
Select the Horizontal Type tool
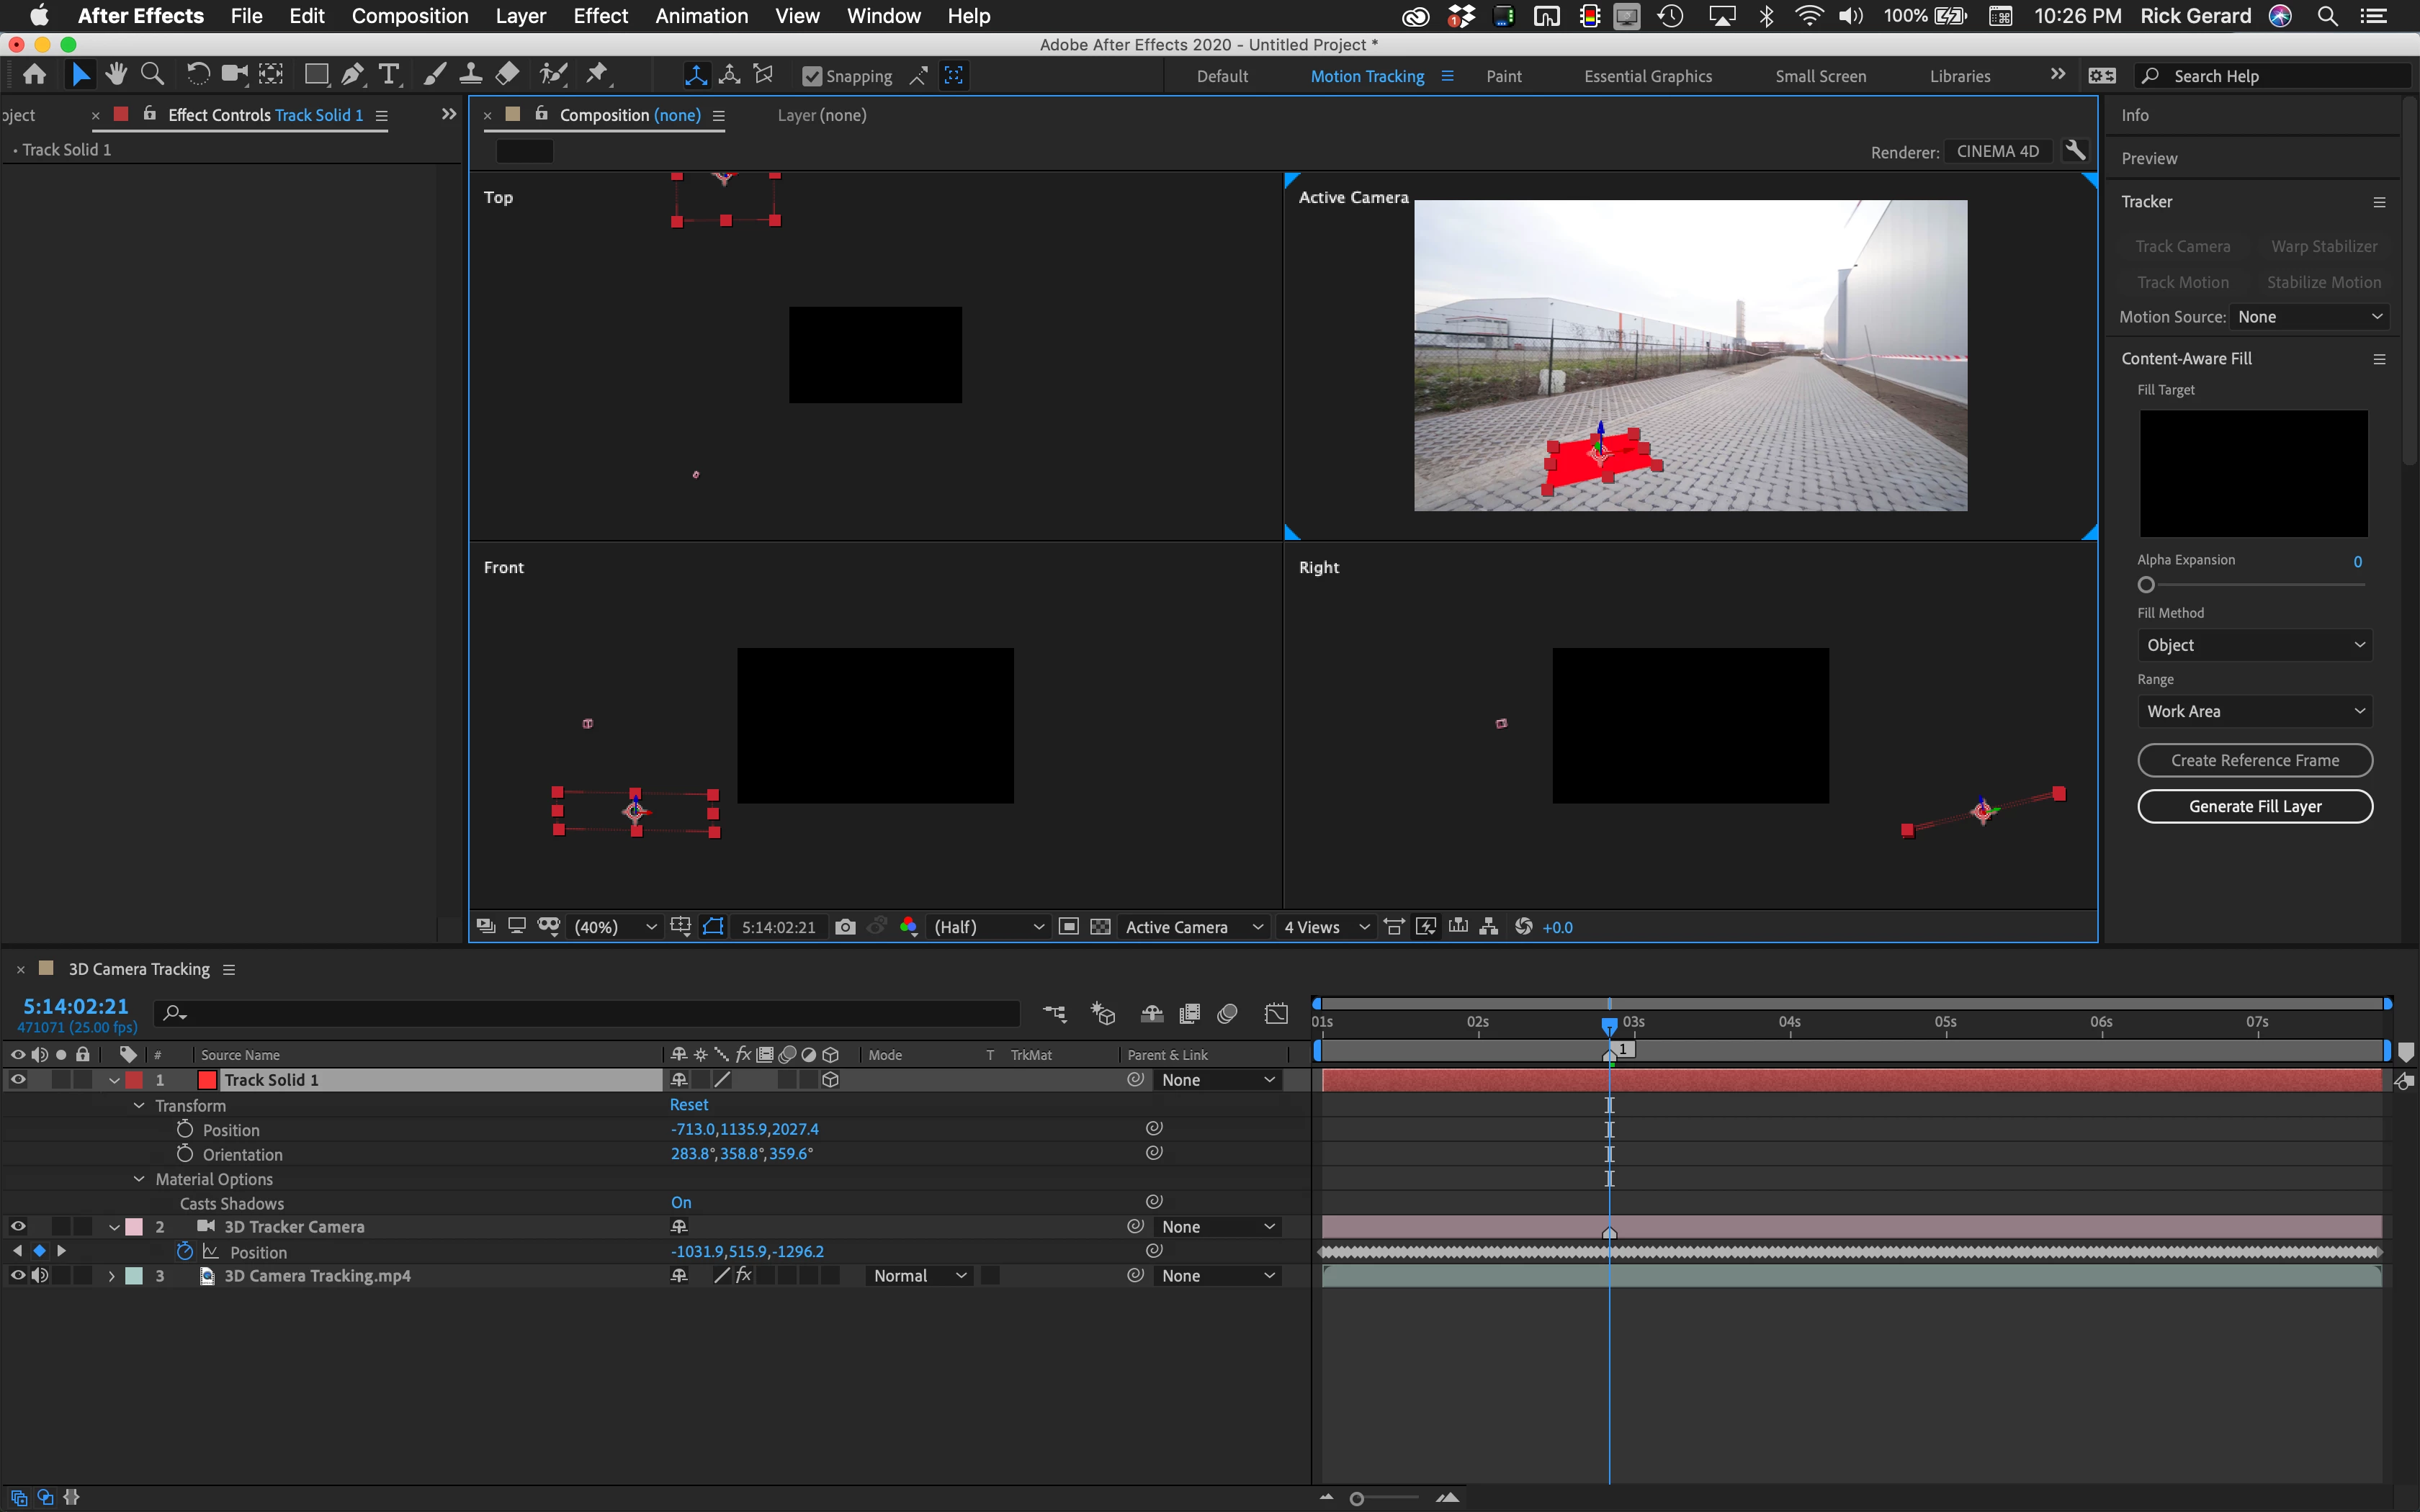(x=389, y=74)
